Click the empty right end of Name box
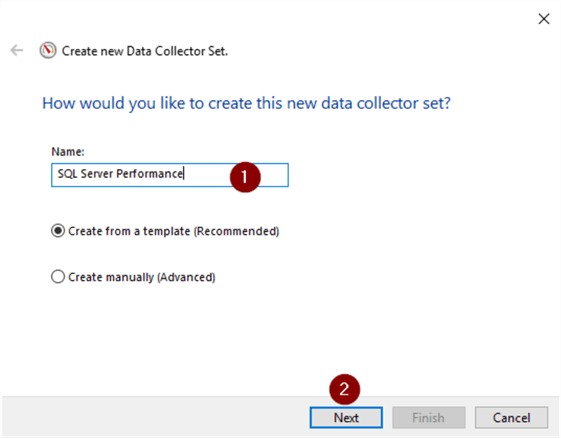This screenshot has height=438, width=561. 274,175
